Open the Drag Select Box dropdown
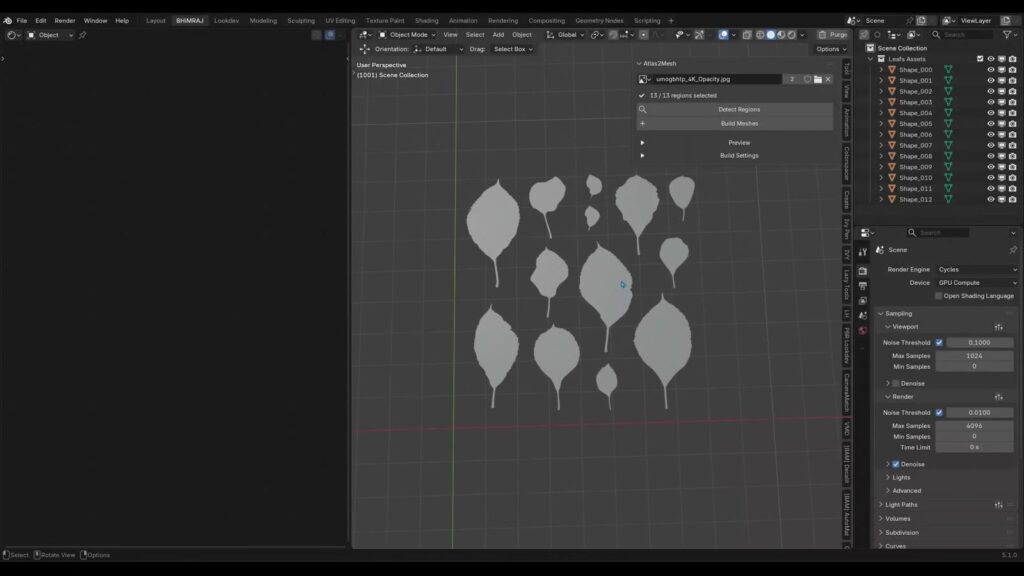 point(513,49)
